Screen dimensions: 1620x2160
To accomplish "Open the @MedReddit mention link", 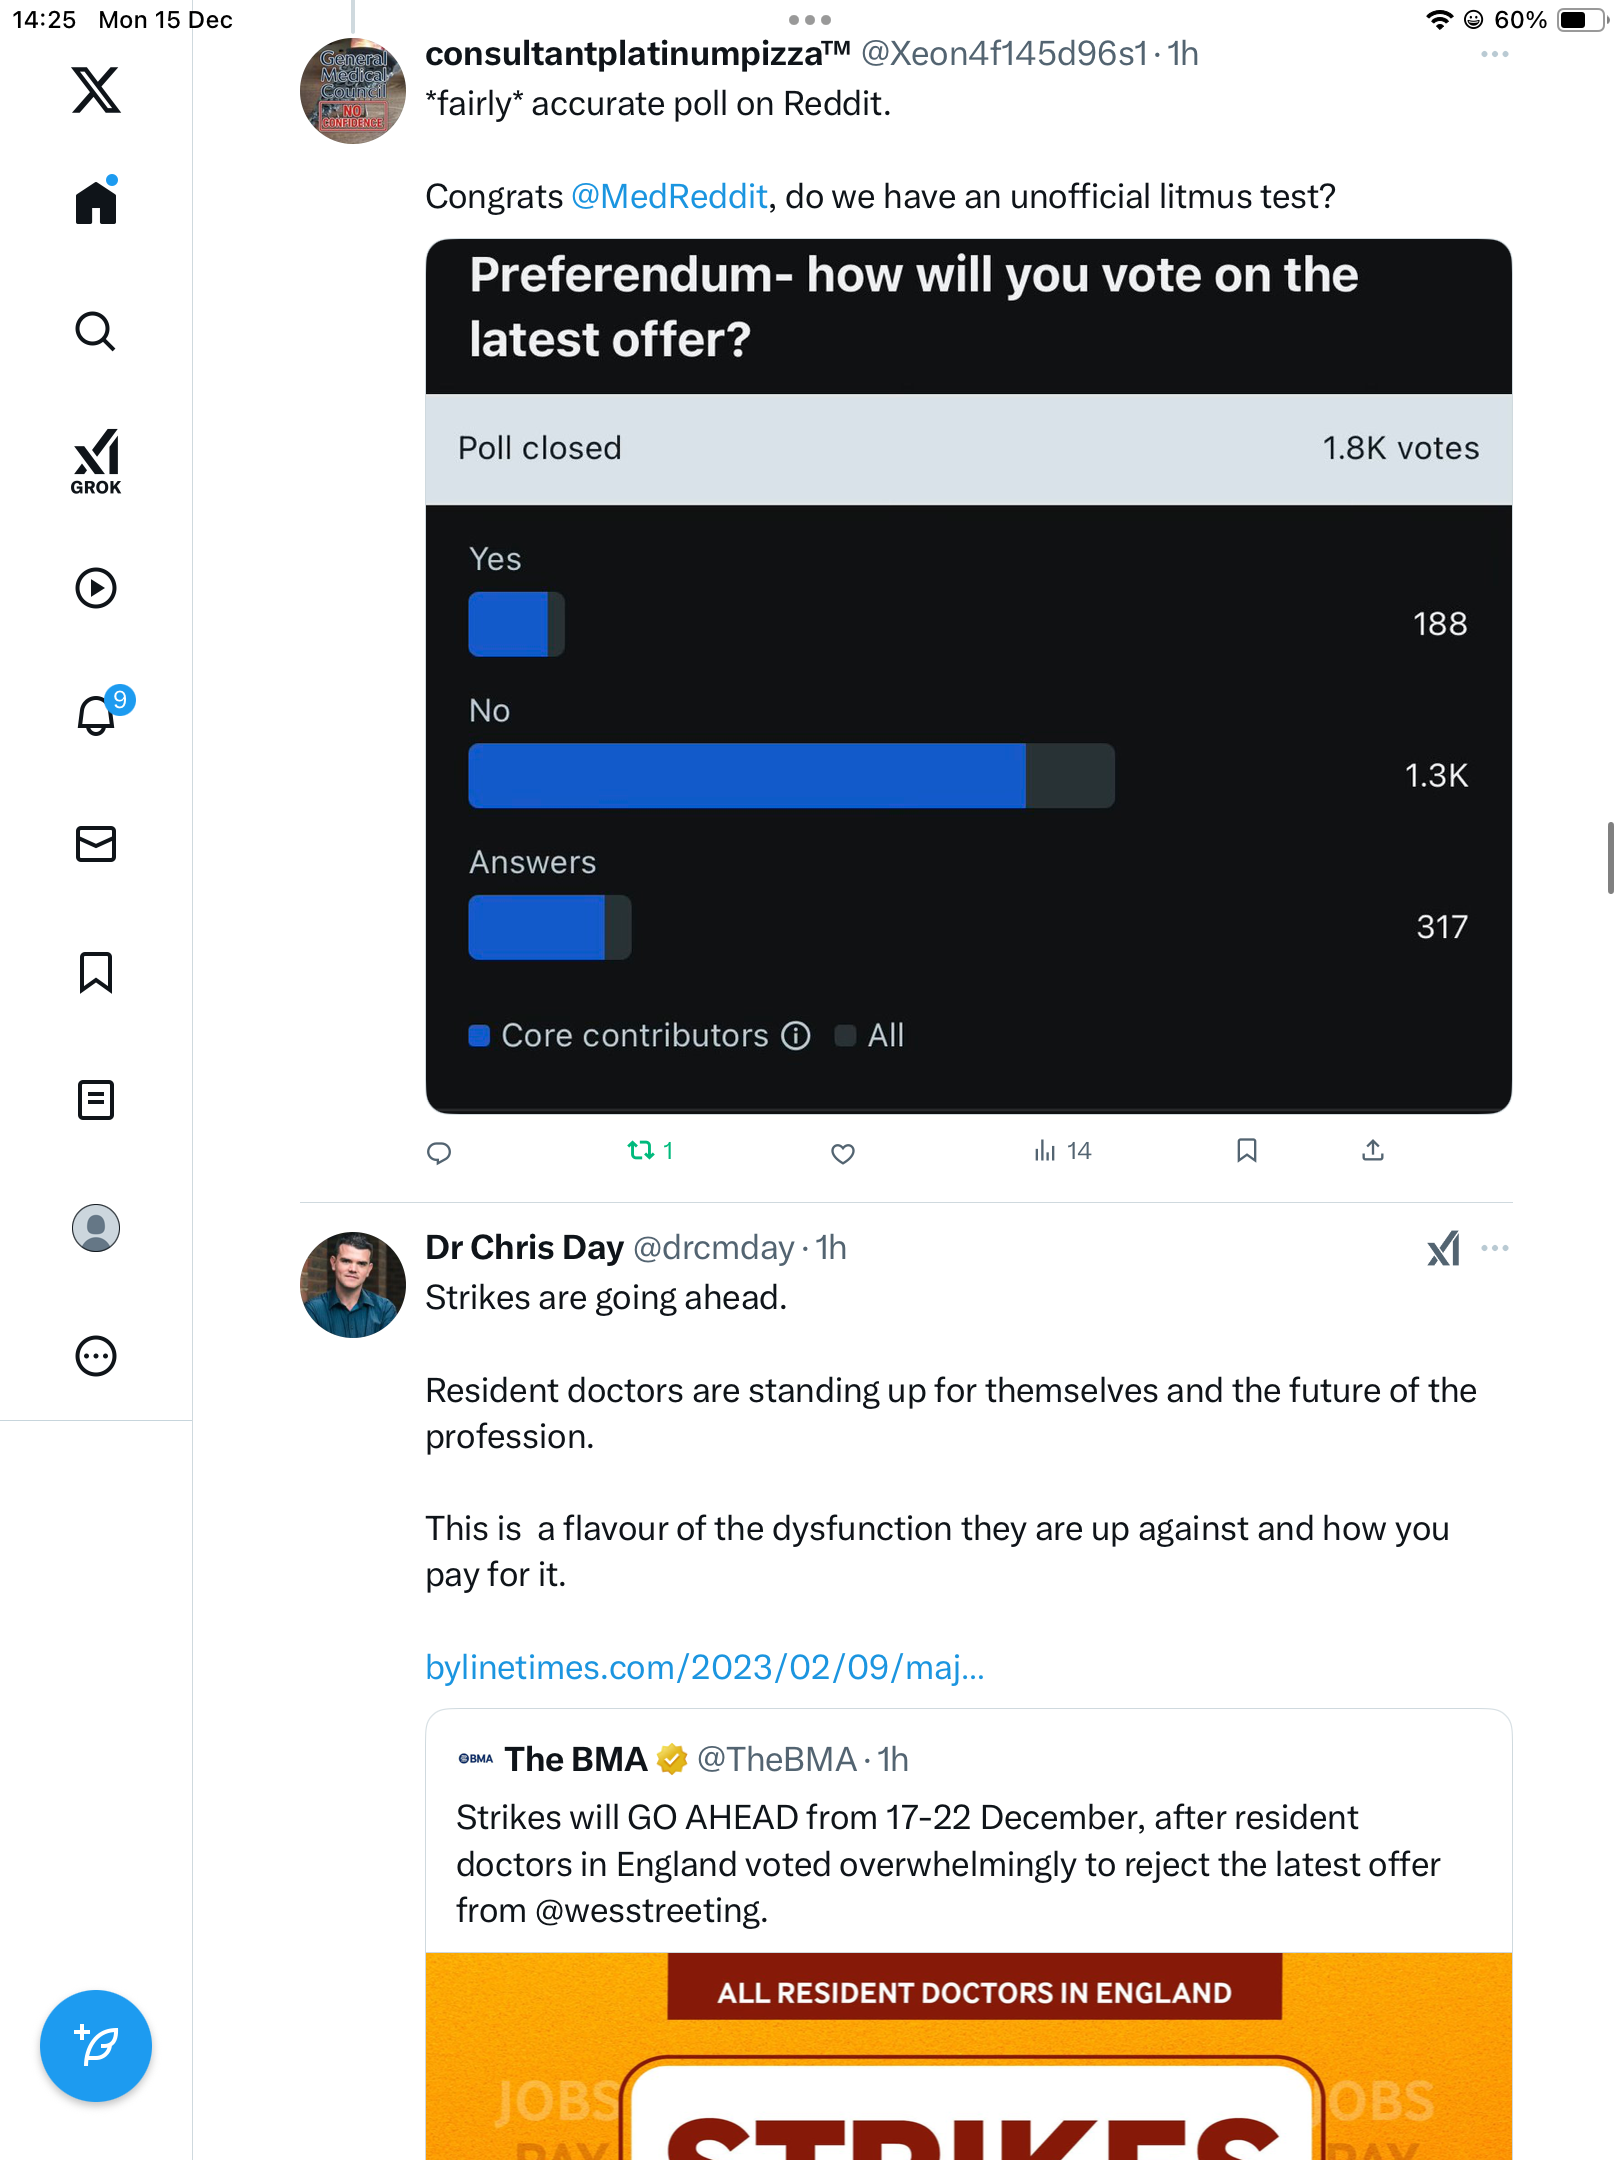I will pyautogui.click(x=669, y=197).
